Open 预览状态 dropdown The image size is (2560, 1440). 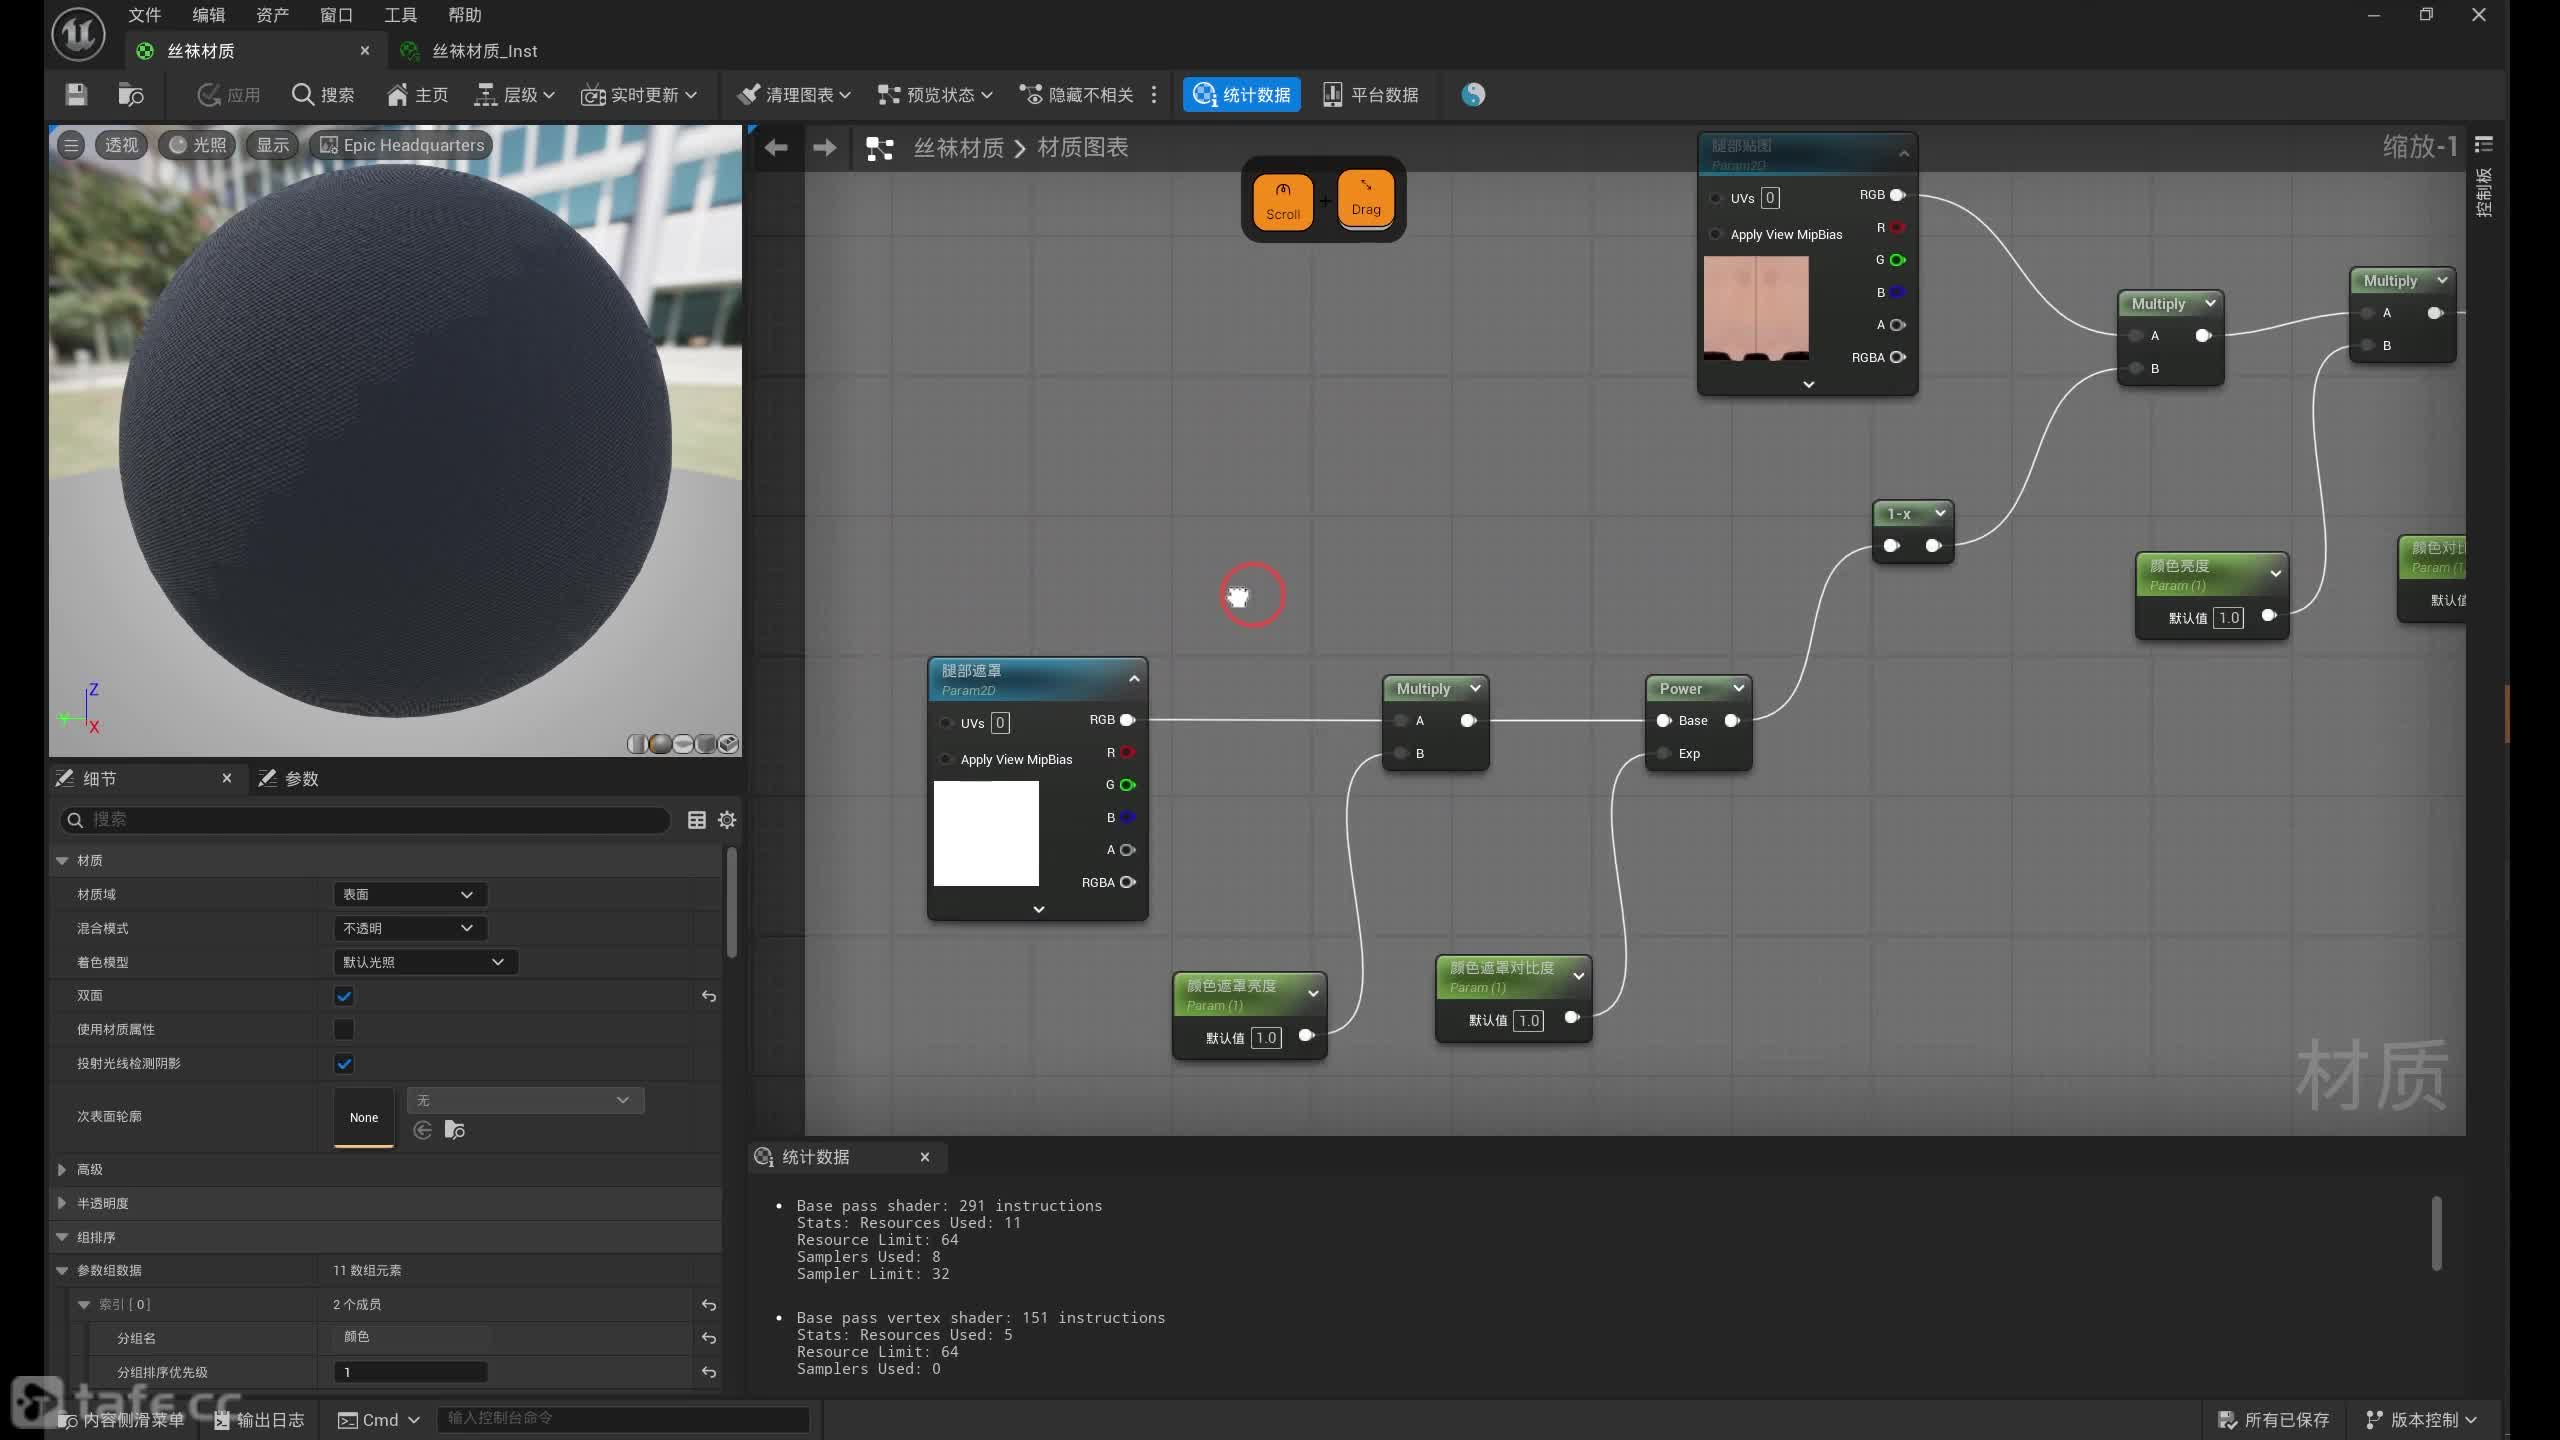pos(935,95)
